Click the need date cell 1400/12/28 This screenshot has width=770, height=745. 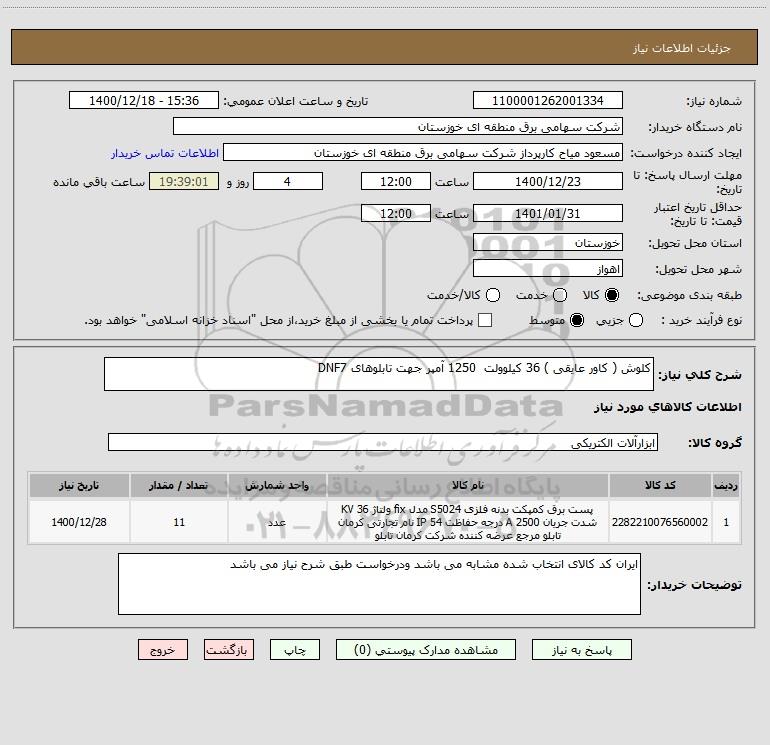pyautogui.click(x=79, y=522)
